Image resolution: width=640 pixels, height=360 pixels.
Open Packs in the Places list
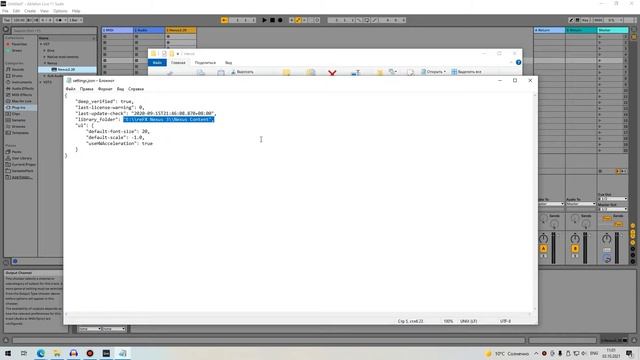coord(16,152)
